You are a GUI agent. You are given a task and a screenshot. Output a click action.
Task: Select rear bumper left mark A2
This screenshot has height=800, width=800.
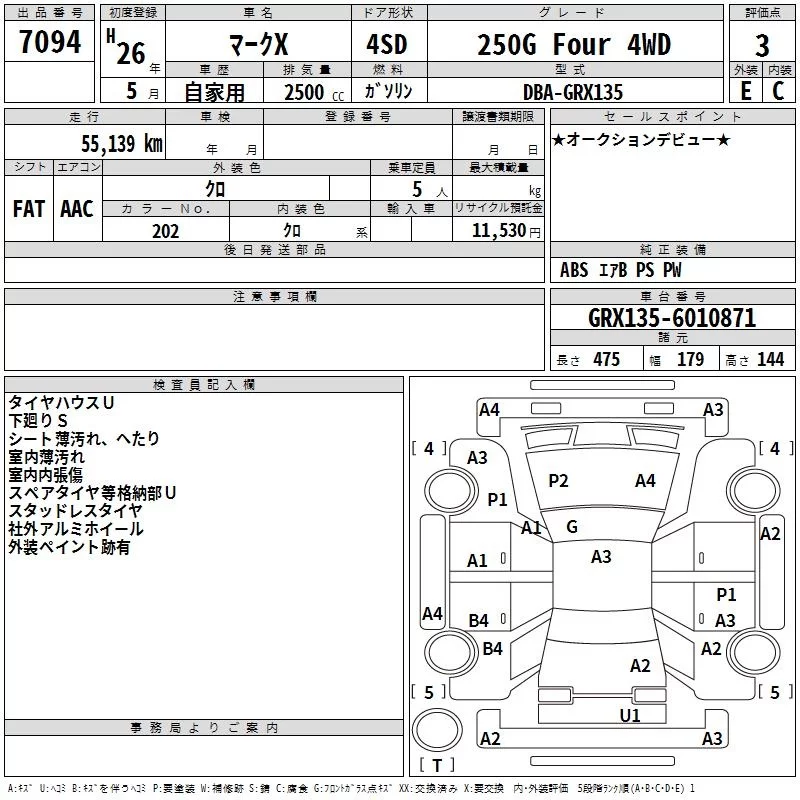coord(490,739)
